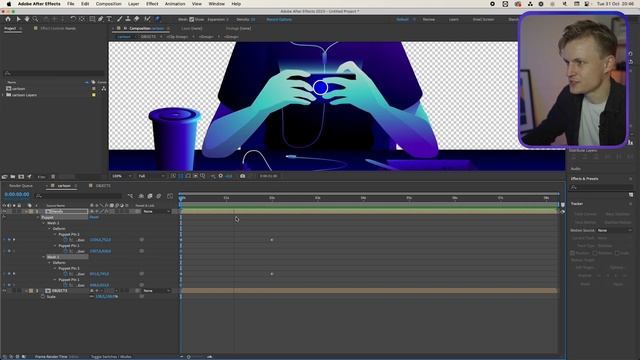Click the delete trash icon in Project panel

(x=53, y=177)
